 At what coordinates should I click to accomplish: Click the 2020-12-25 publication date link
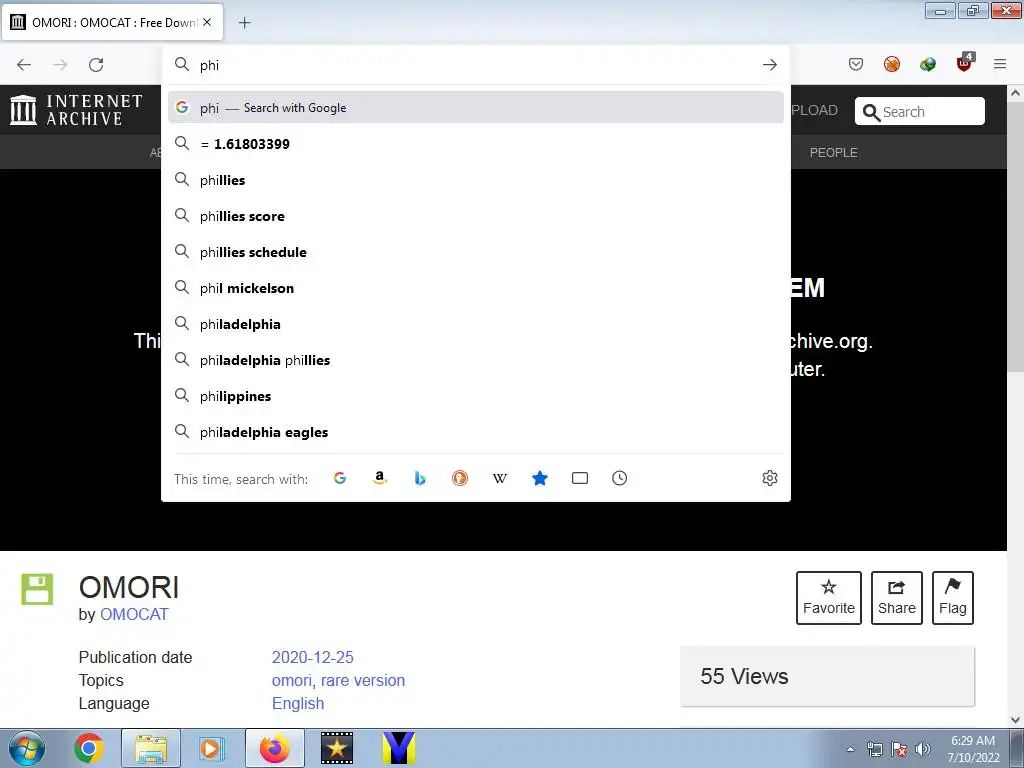click(312, 657)
